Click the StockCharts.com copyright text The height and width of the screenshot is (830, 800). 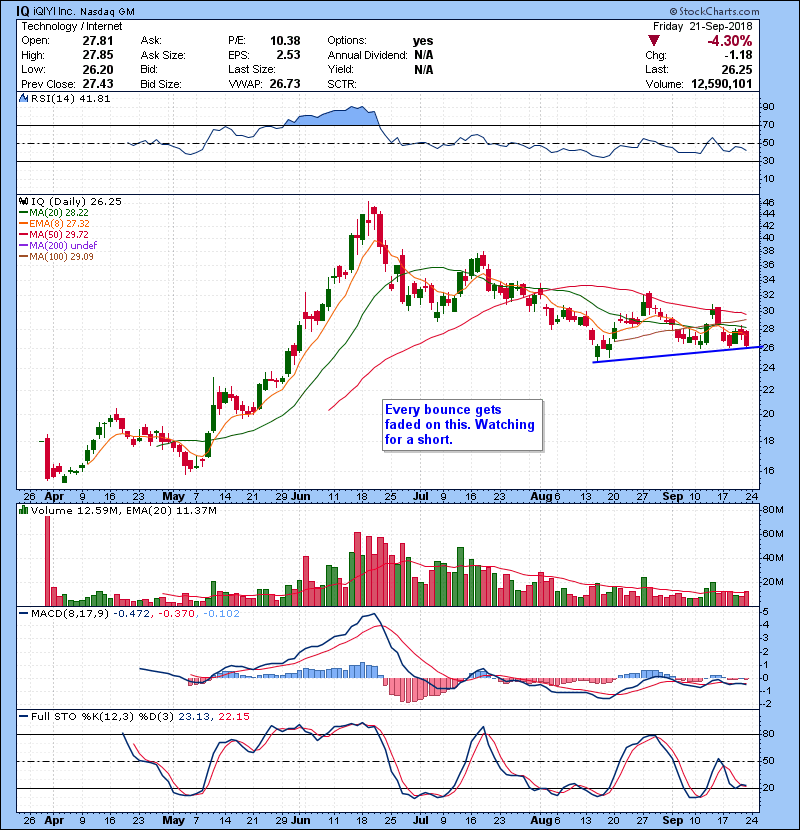pos(714,11)
